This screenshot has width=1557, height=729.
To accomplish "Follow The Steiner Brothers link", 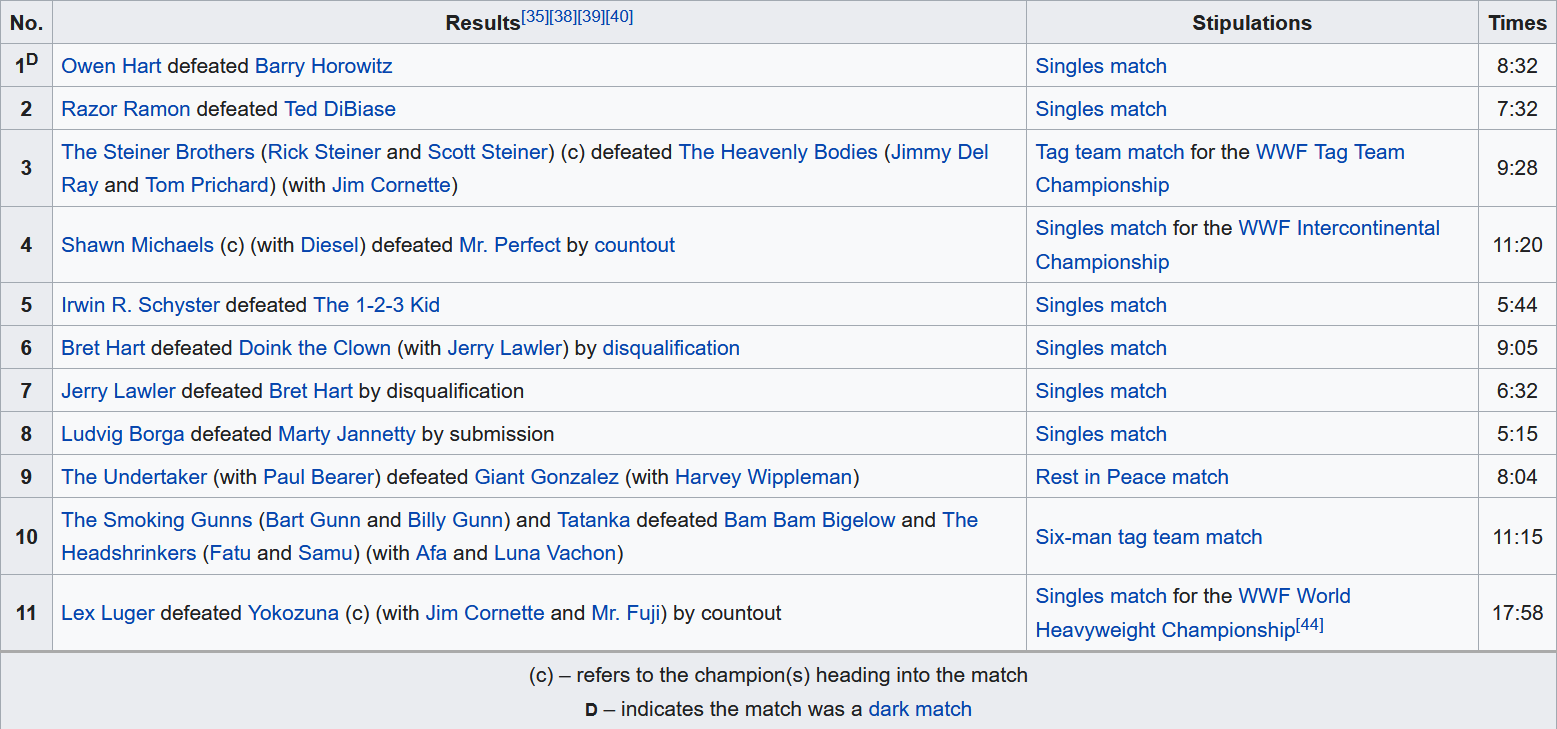I will click(158, 152).
